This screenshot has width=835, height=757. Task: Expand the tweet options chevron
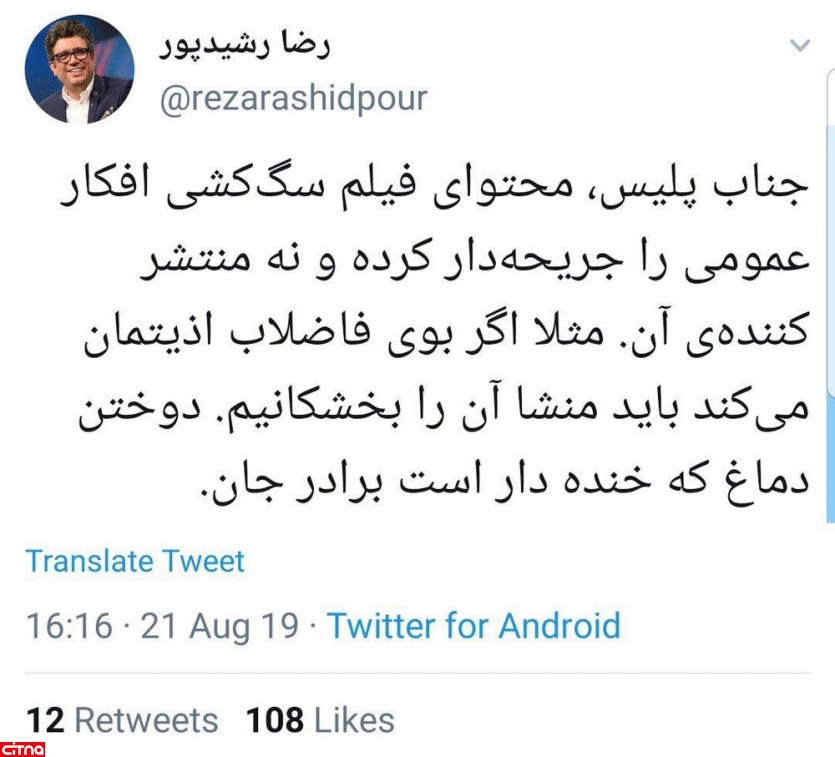coord(799,45)
